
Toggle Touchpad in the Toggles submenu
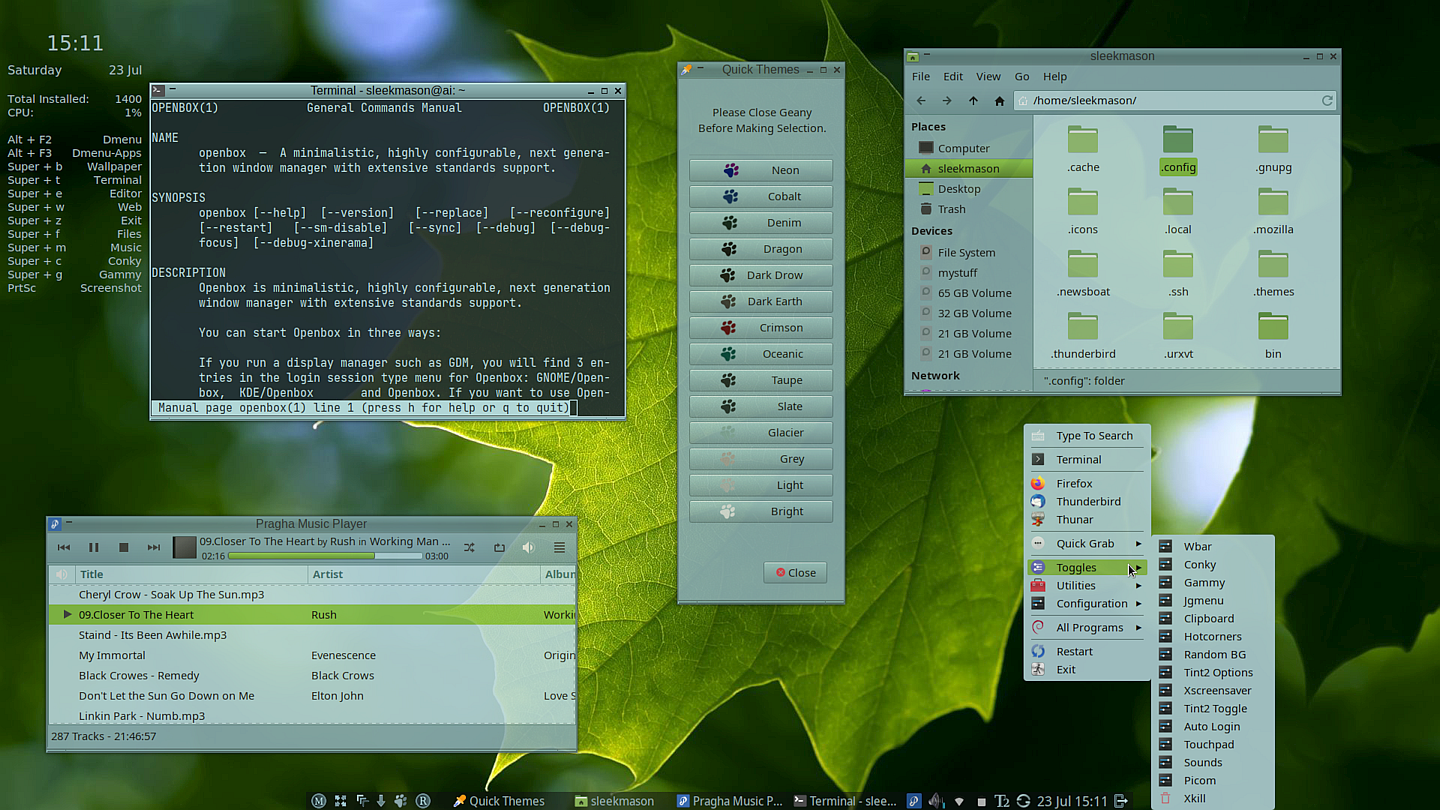coord(1213,744)
